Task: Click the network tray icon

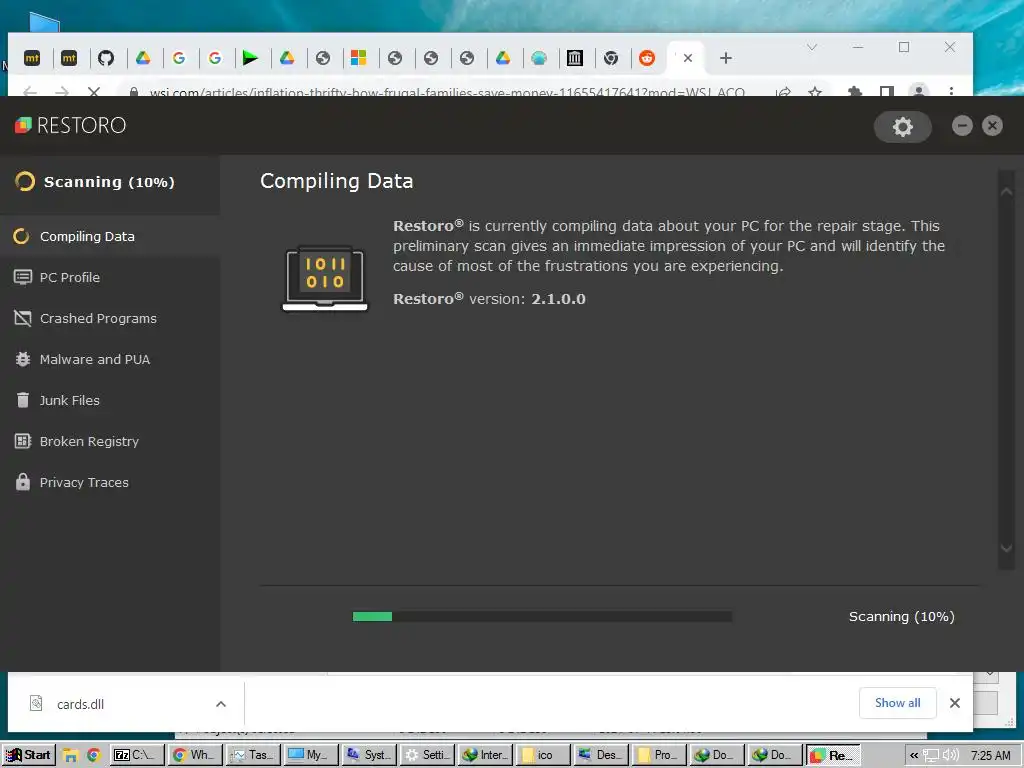Action: 931,756
